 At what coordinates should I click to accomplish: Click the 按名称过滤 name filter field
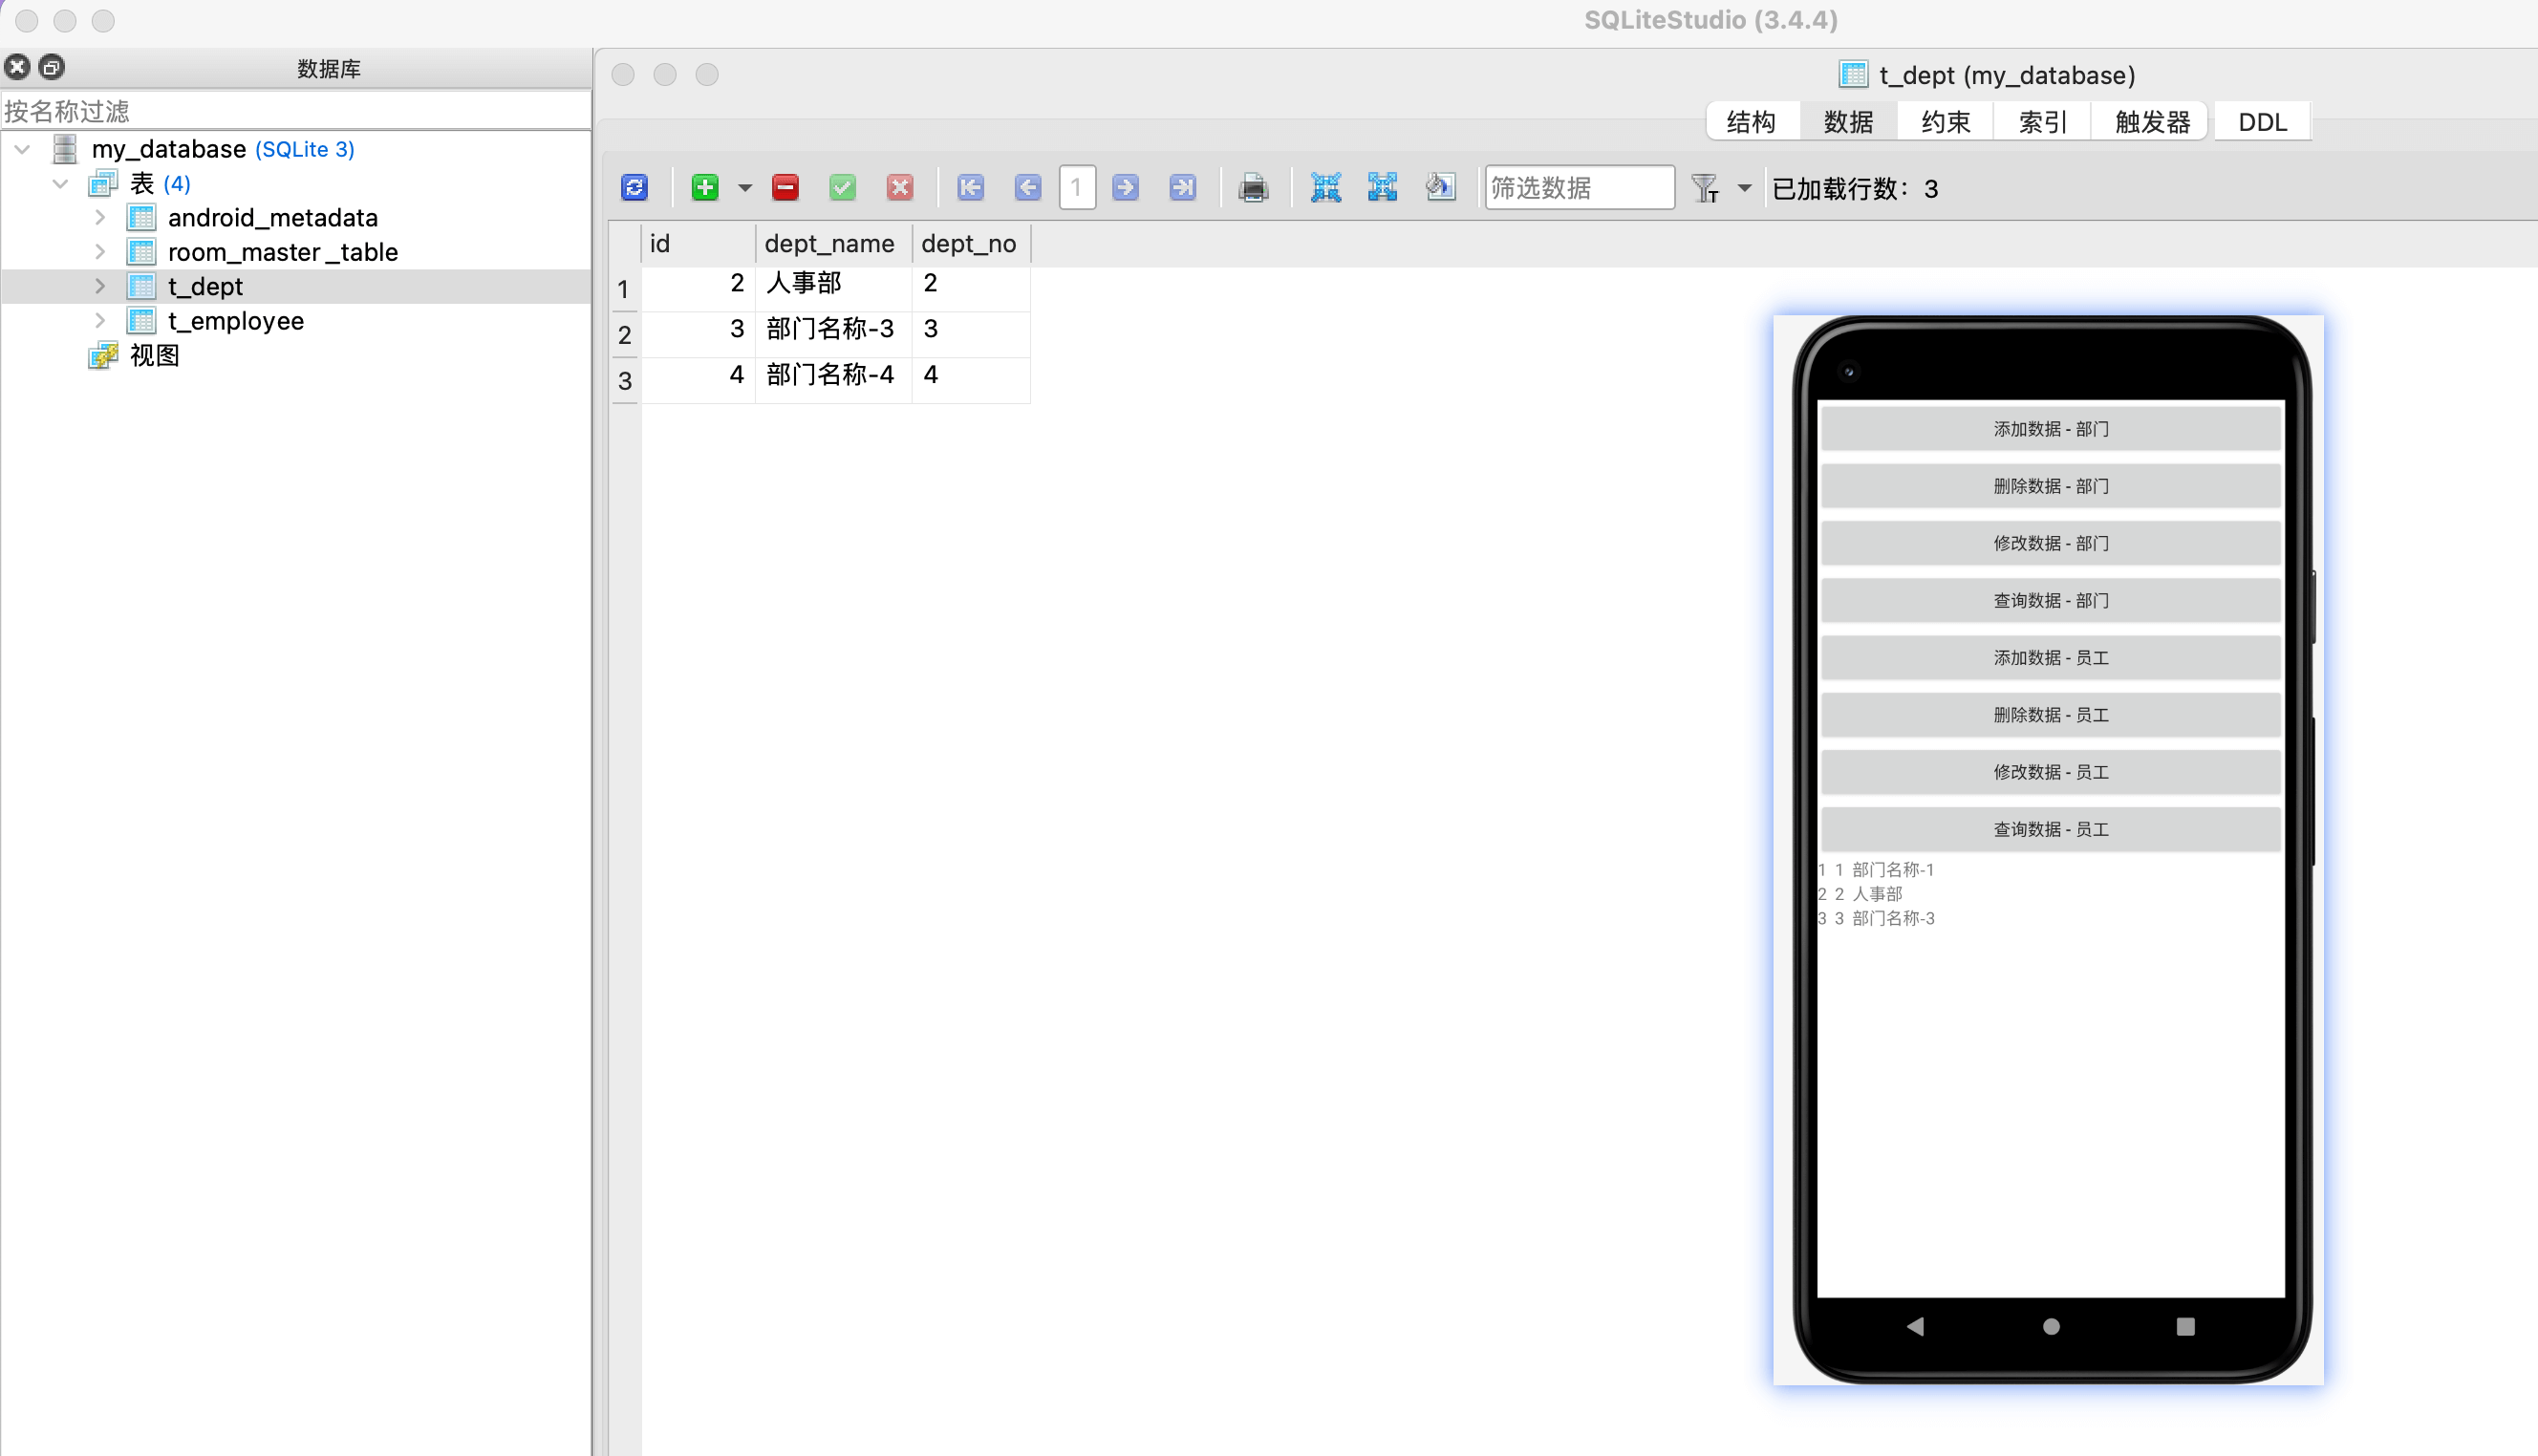pos(295,111)
